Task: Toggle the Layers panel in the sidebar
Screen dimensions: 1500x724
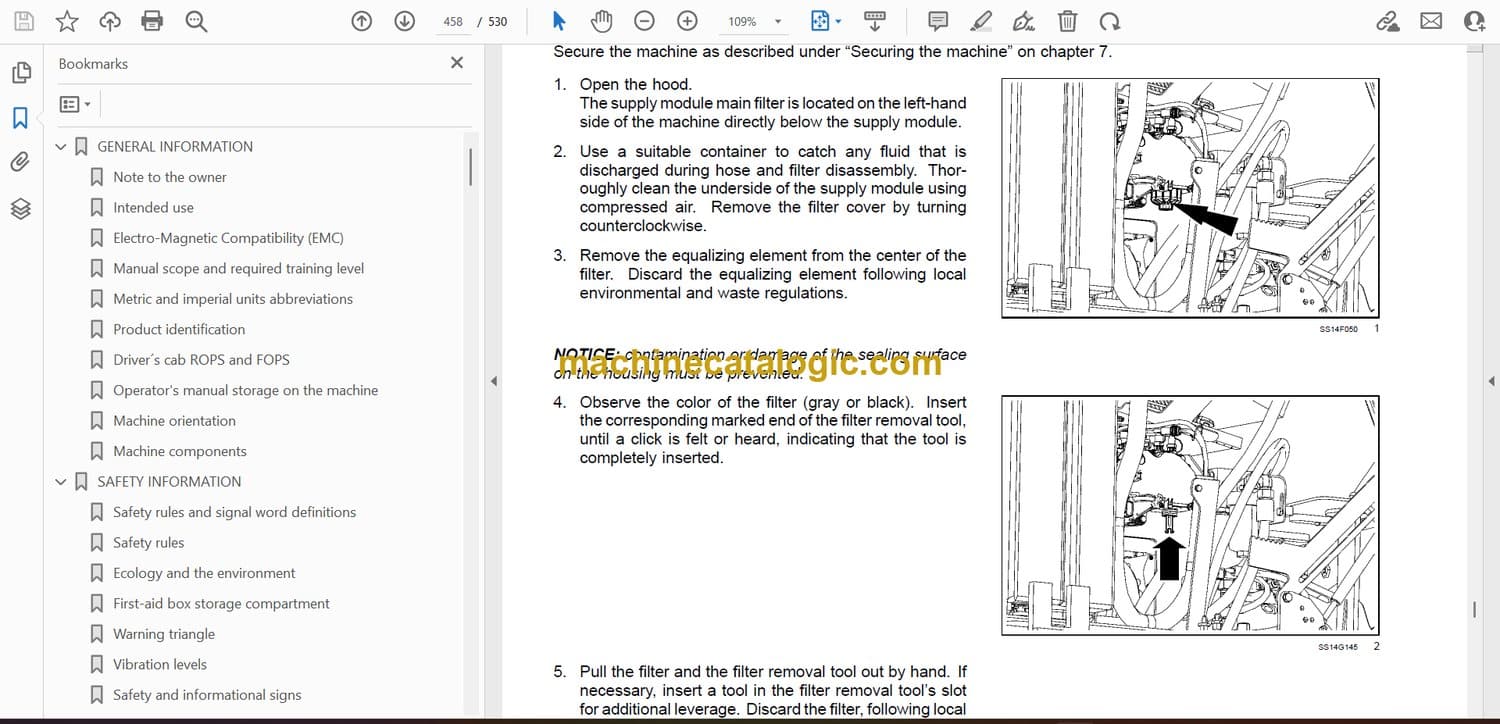Action: coord(20,208)
